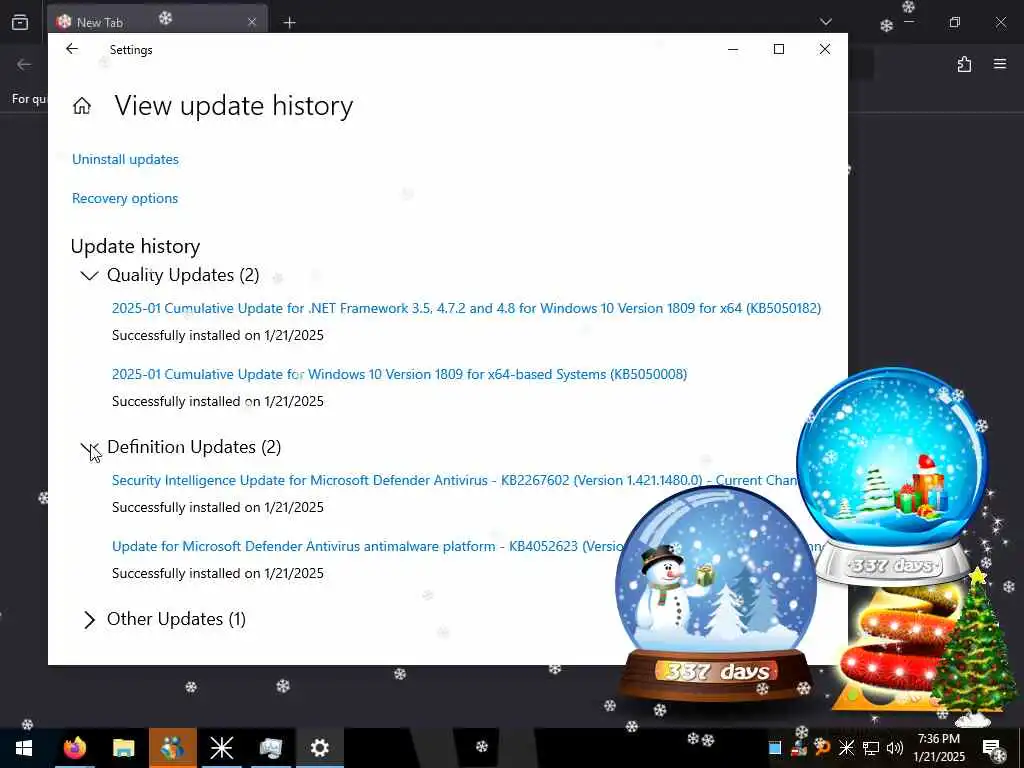Click the orange tray icon
The image size is (1024, 768).
point(822,748)
